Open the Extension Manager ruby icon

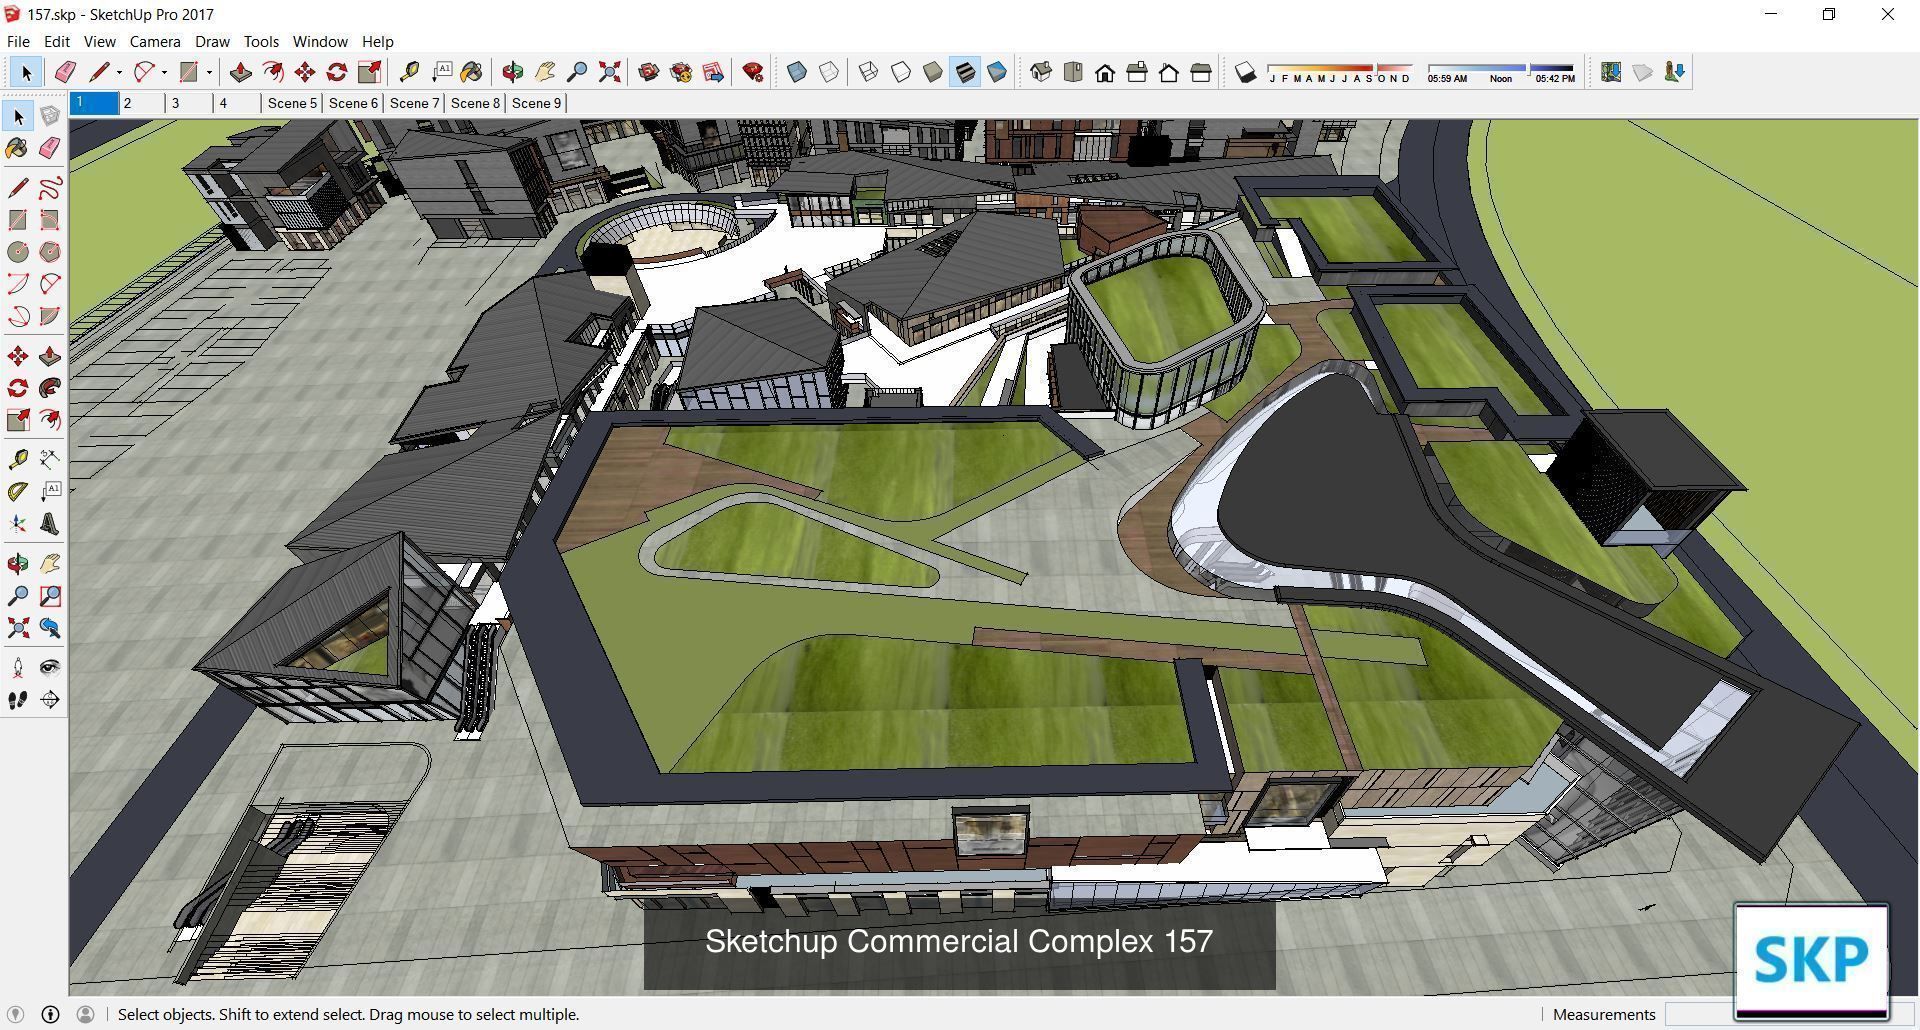tap(753, 72)
